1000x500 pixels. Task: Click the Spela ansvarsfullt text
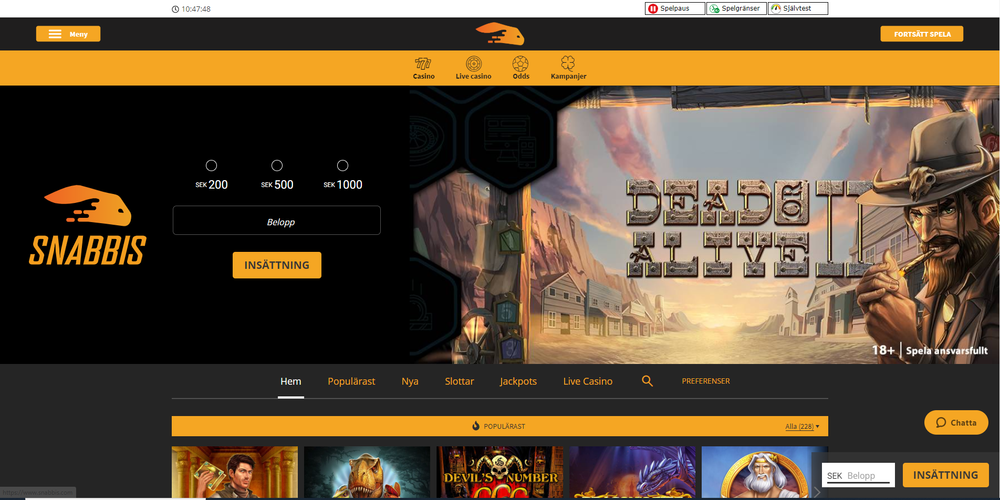(946, 351)
